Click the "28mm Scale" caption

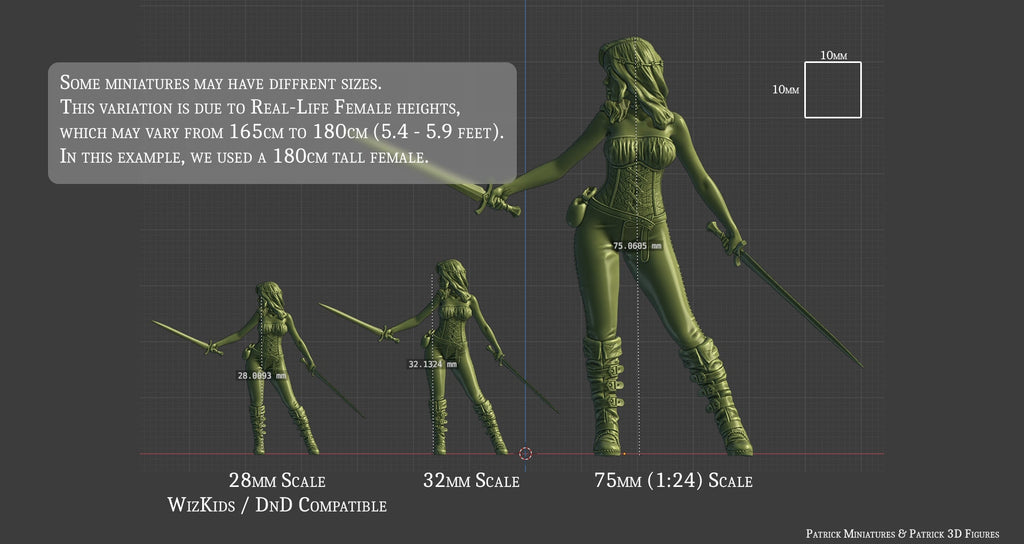277,481
